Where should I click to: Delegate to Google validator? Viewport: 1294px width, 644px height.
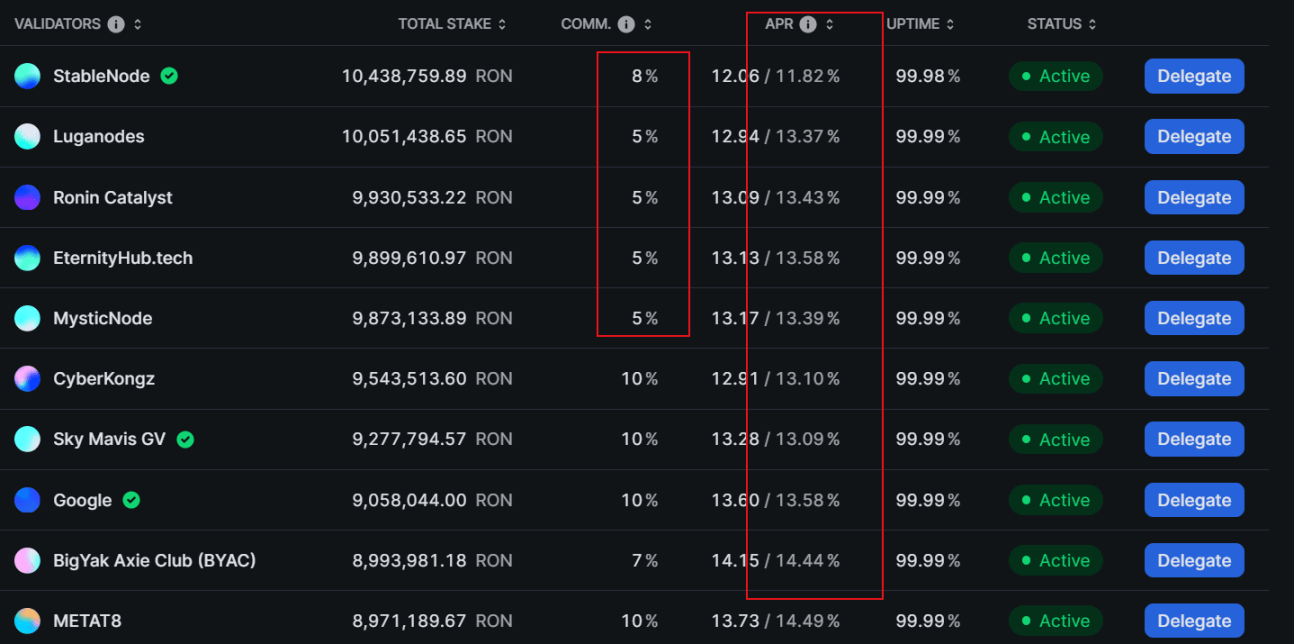1194,500
